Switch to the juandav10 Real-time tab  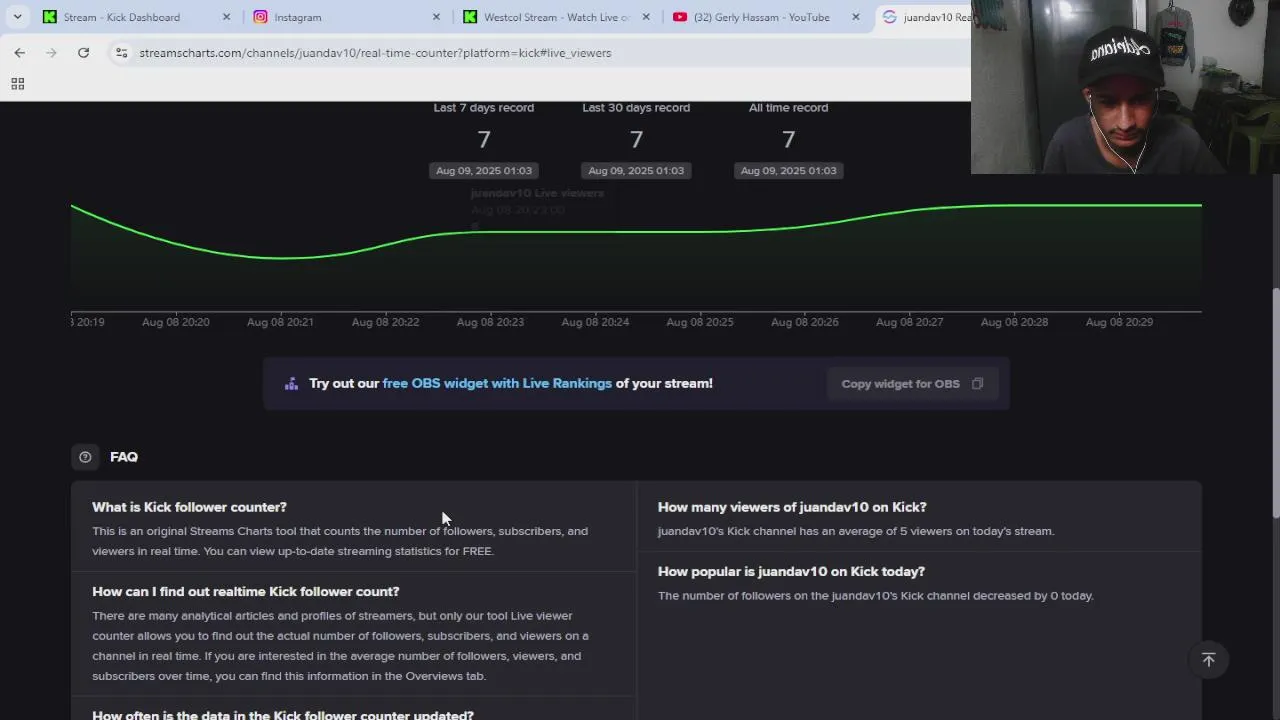tap(925, 17)
